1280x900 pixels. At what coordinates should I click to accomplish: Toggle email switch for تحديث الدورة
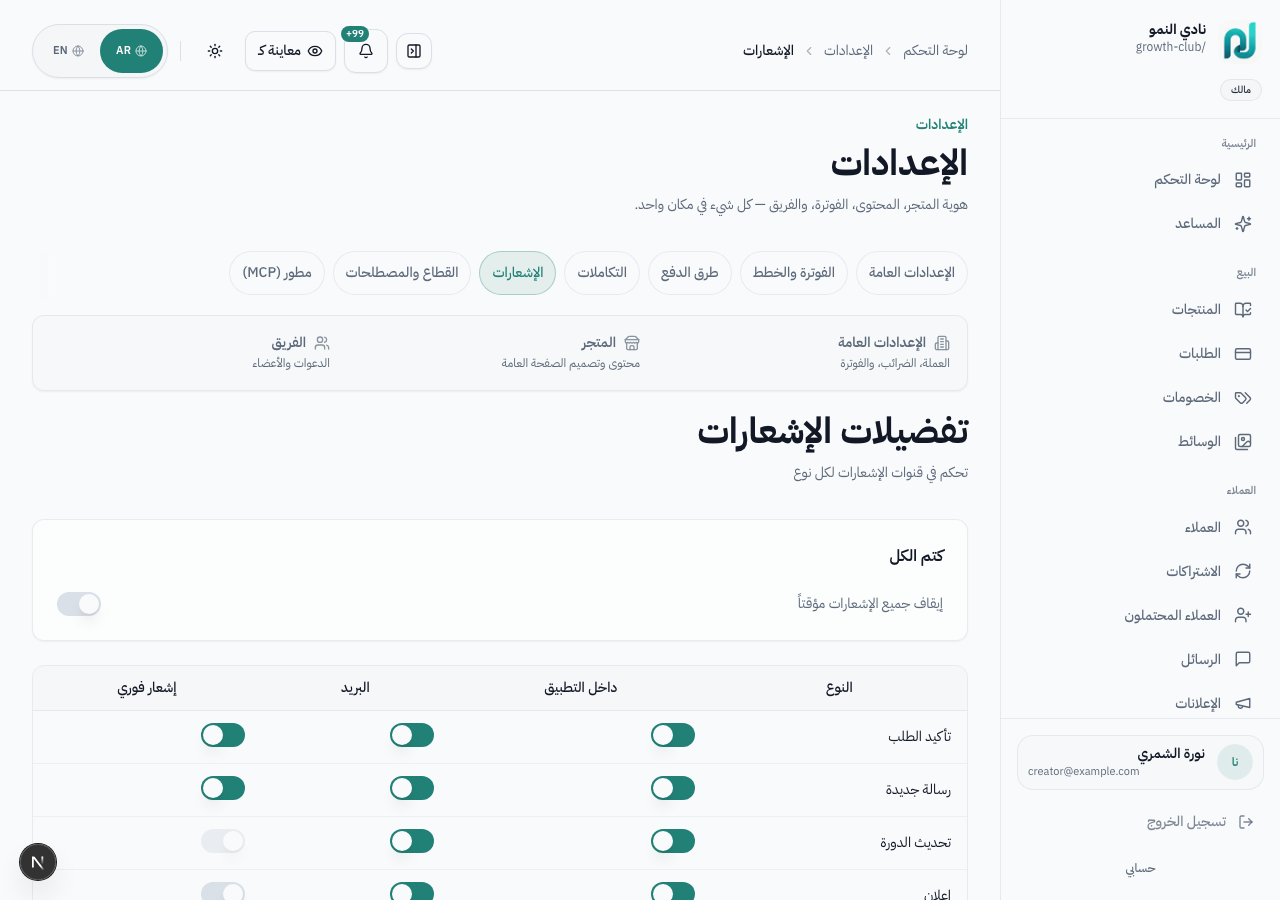tap(412, 842)
